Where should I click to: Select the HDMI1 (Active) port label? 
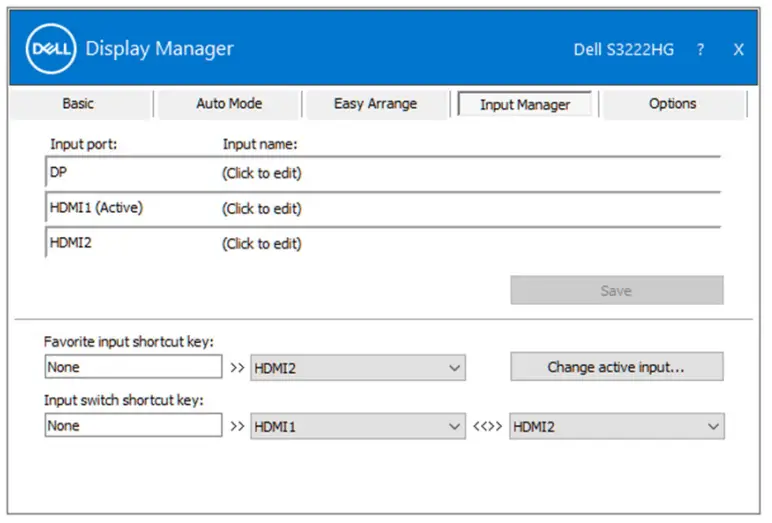pos(96,208)
